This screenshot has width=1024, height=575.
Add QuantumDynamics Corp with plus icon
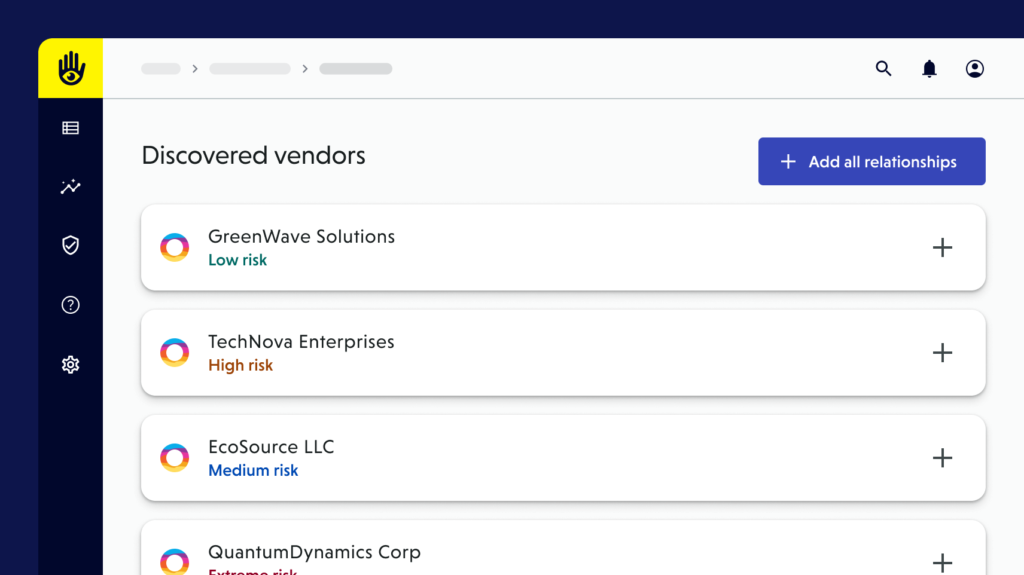point(942,562)
